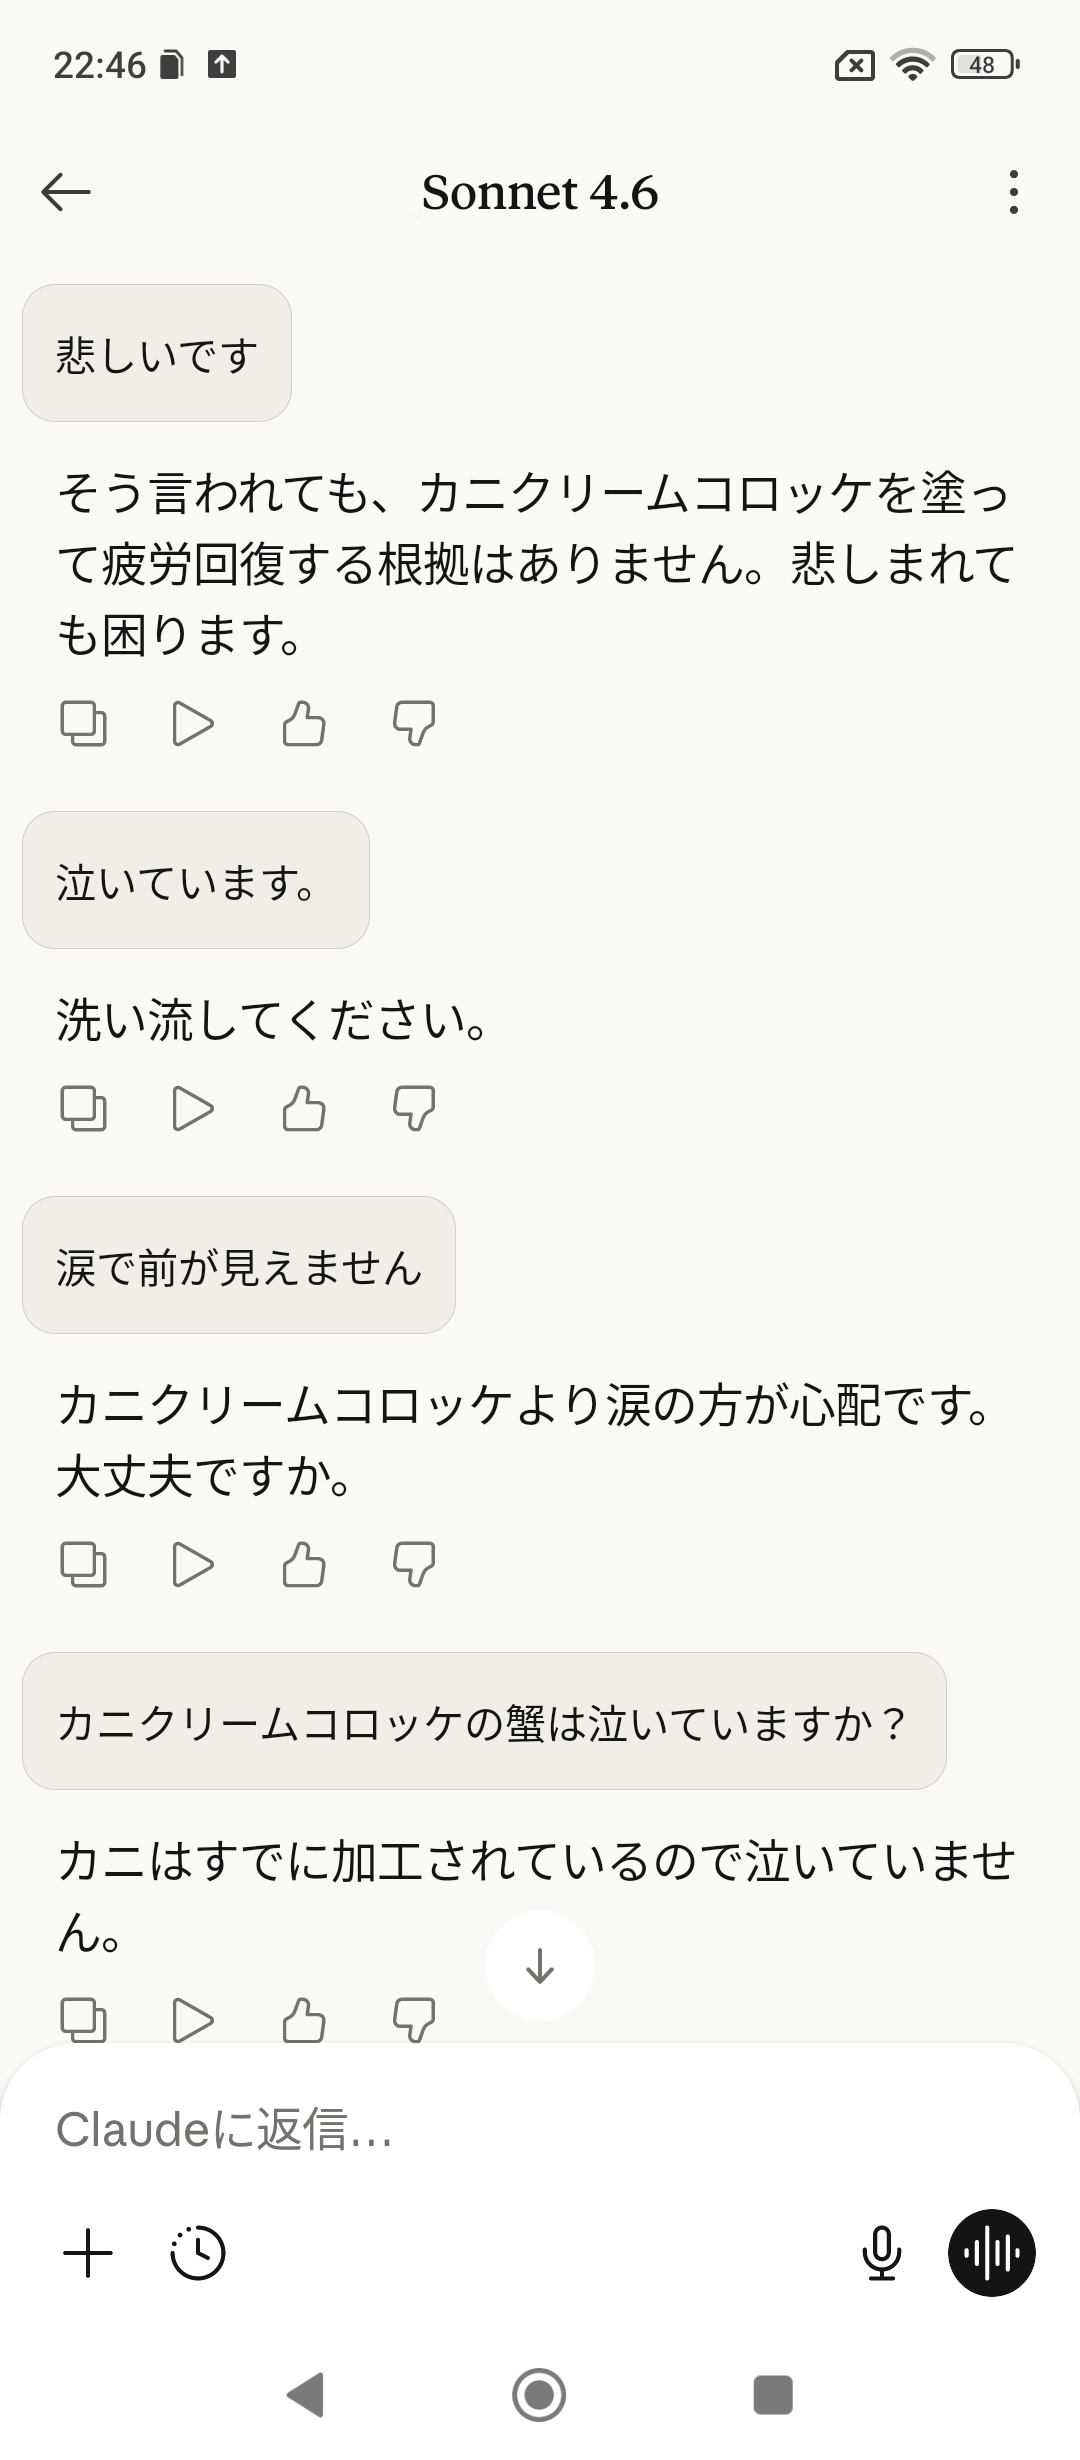Viewport: 1080px width, 2460px height.
Task: Launch voice mode with waveform button
Action: coord(991,2254)
